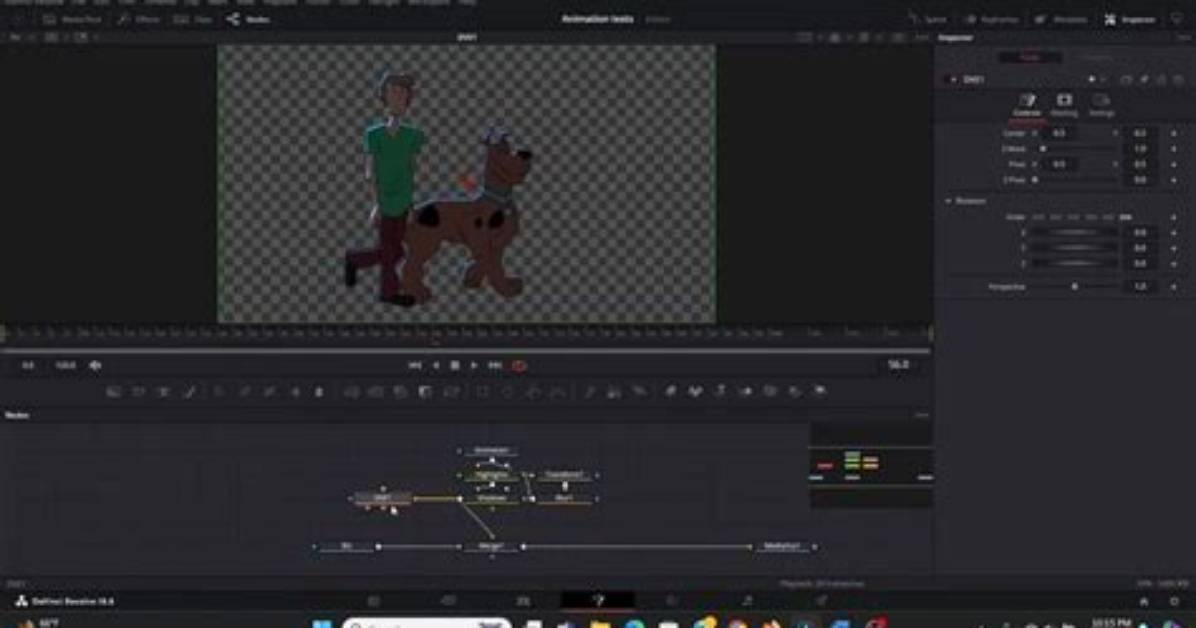Viewport: 1196px width, 628px height.
Task: Select the MediaOut1 node
Action: click(x=783, y=546)
